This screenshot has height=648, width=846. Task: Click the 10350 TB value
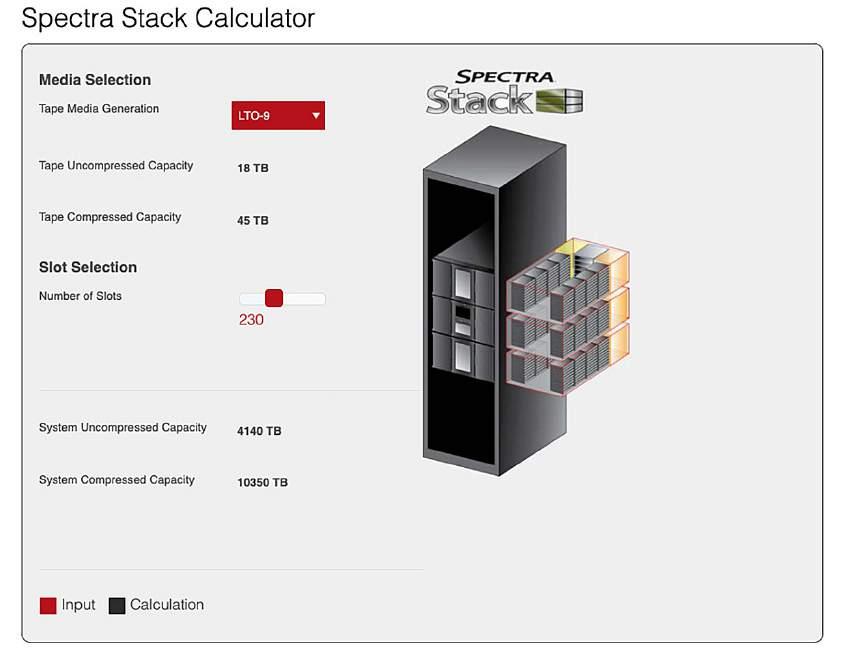coord(262,482)
